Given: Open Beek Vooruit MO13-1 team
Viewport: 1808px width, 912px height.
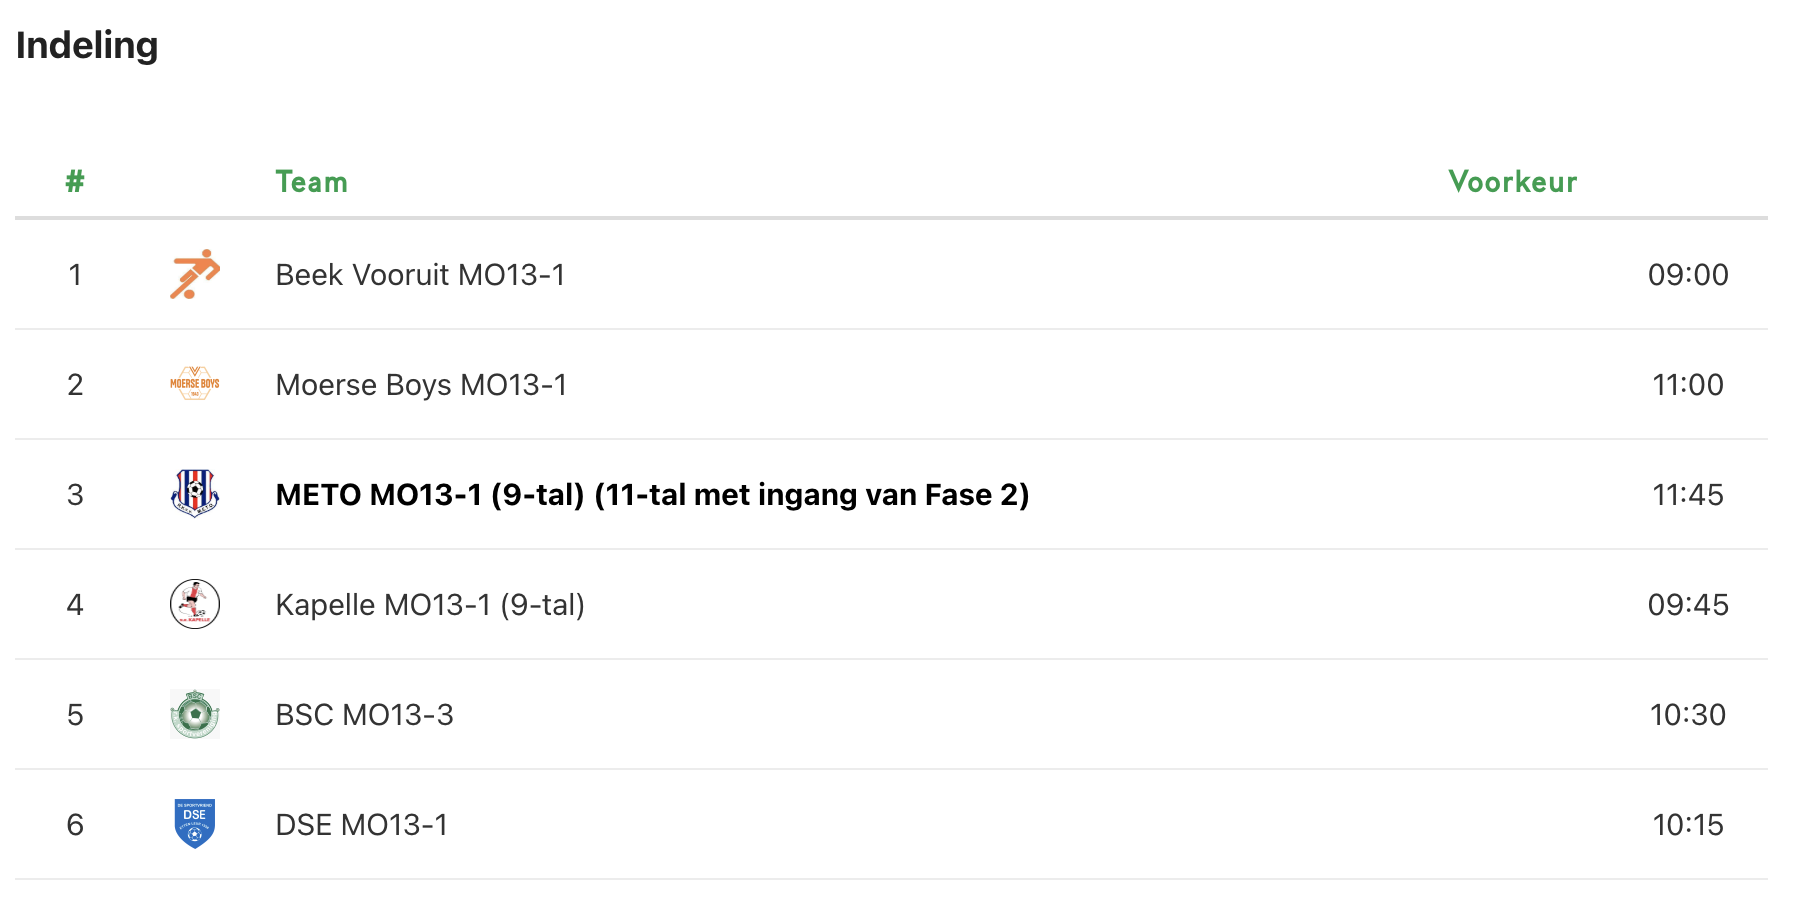Looking at the screenshot, I should coord(420,275).
